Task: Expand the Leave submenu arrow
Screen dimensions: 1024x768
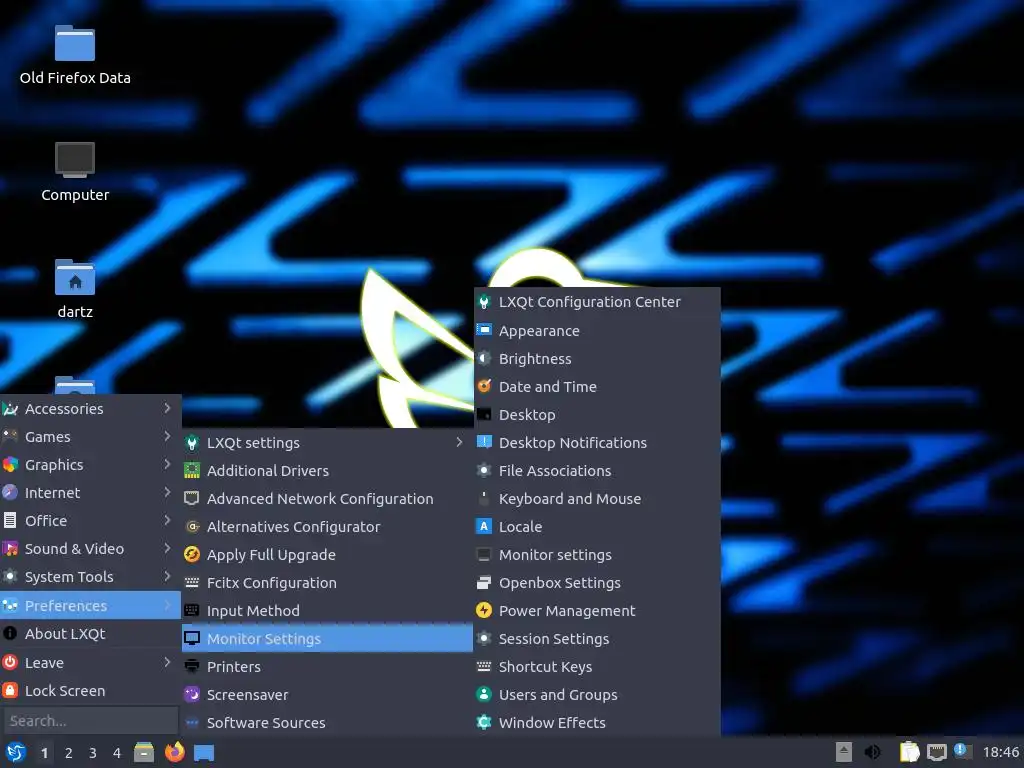Action: (x=167, y=662)
